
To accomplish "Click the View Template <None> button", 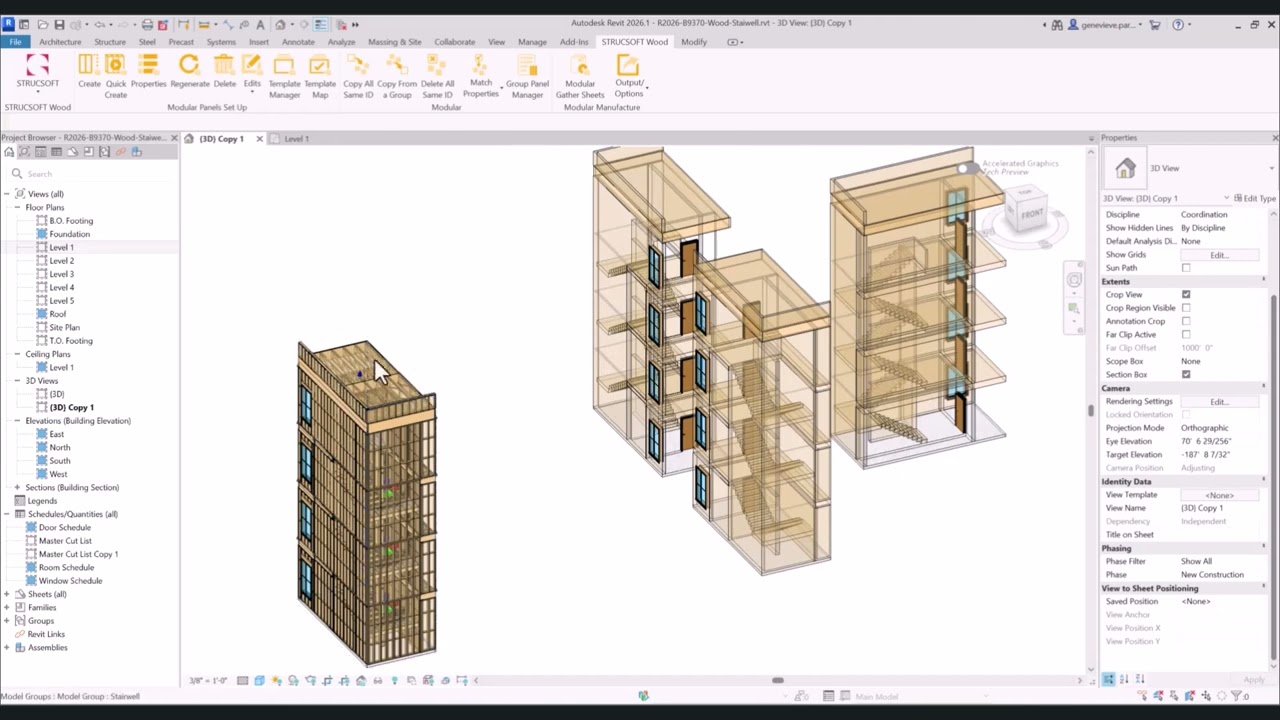I will tap(1218, 495).
